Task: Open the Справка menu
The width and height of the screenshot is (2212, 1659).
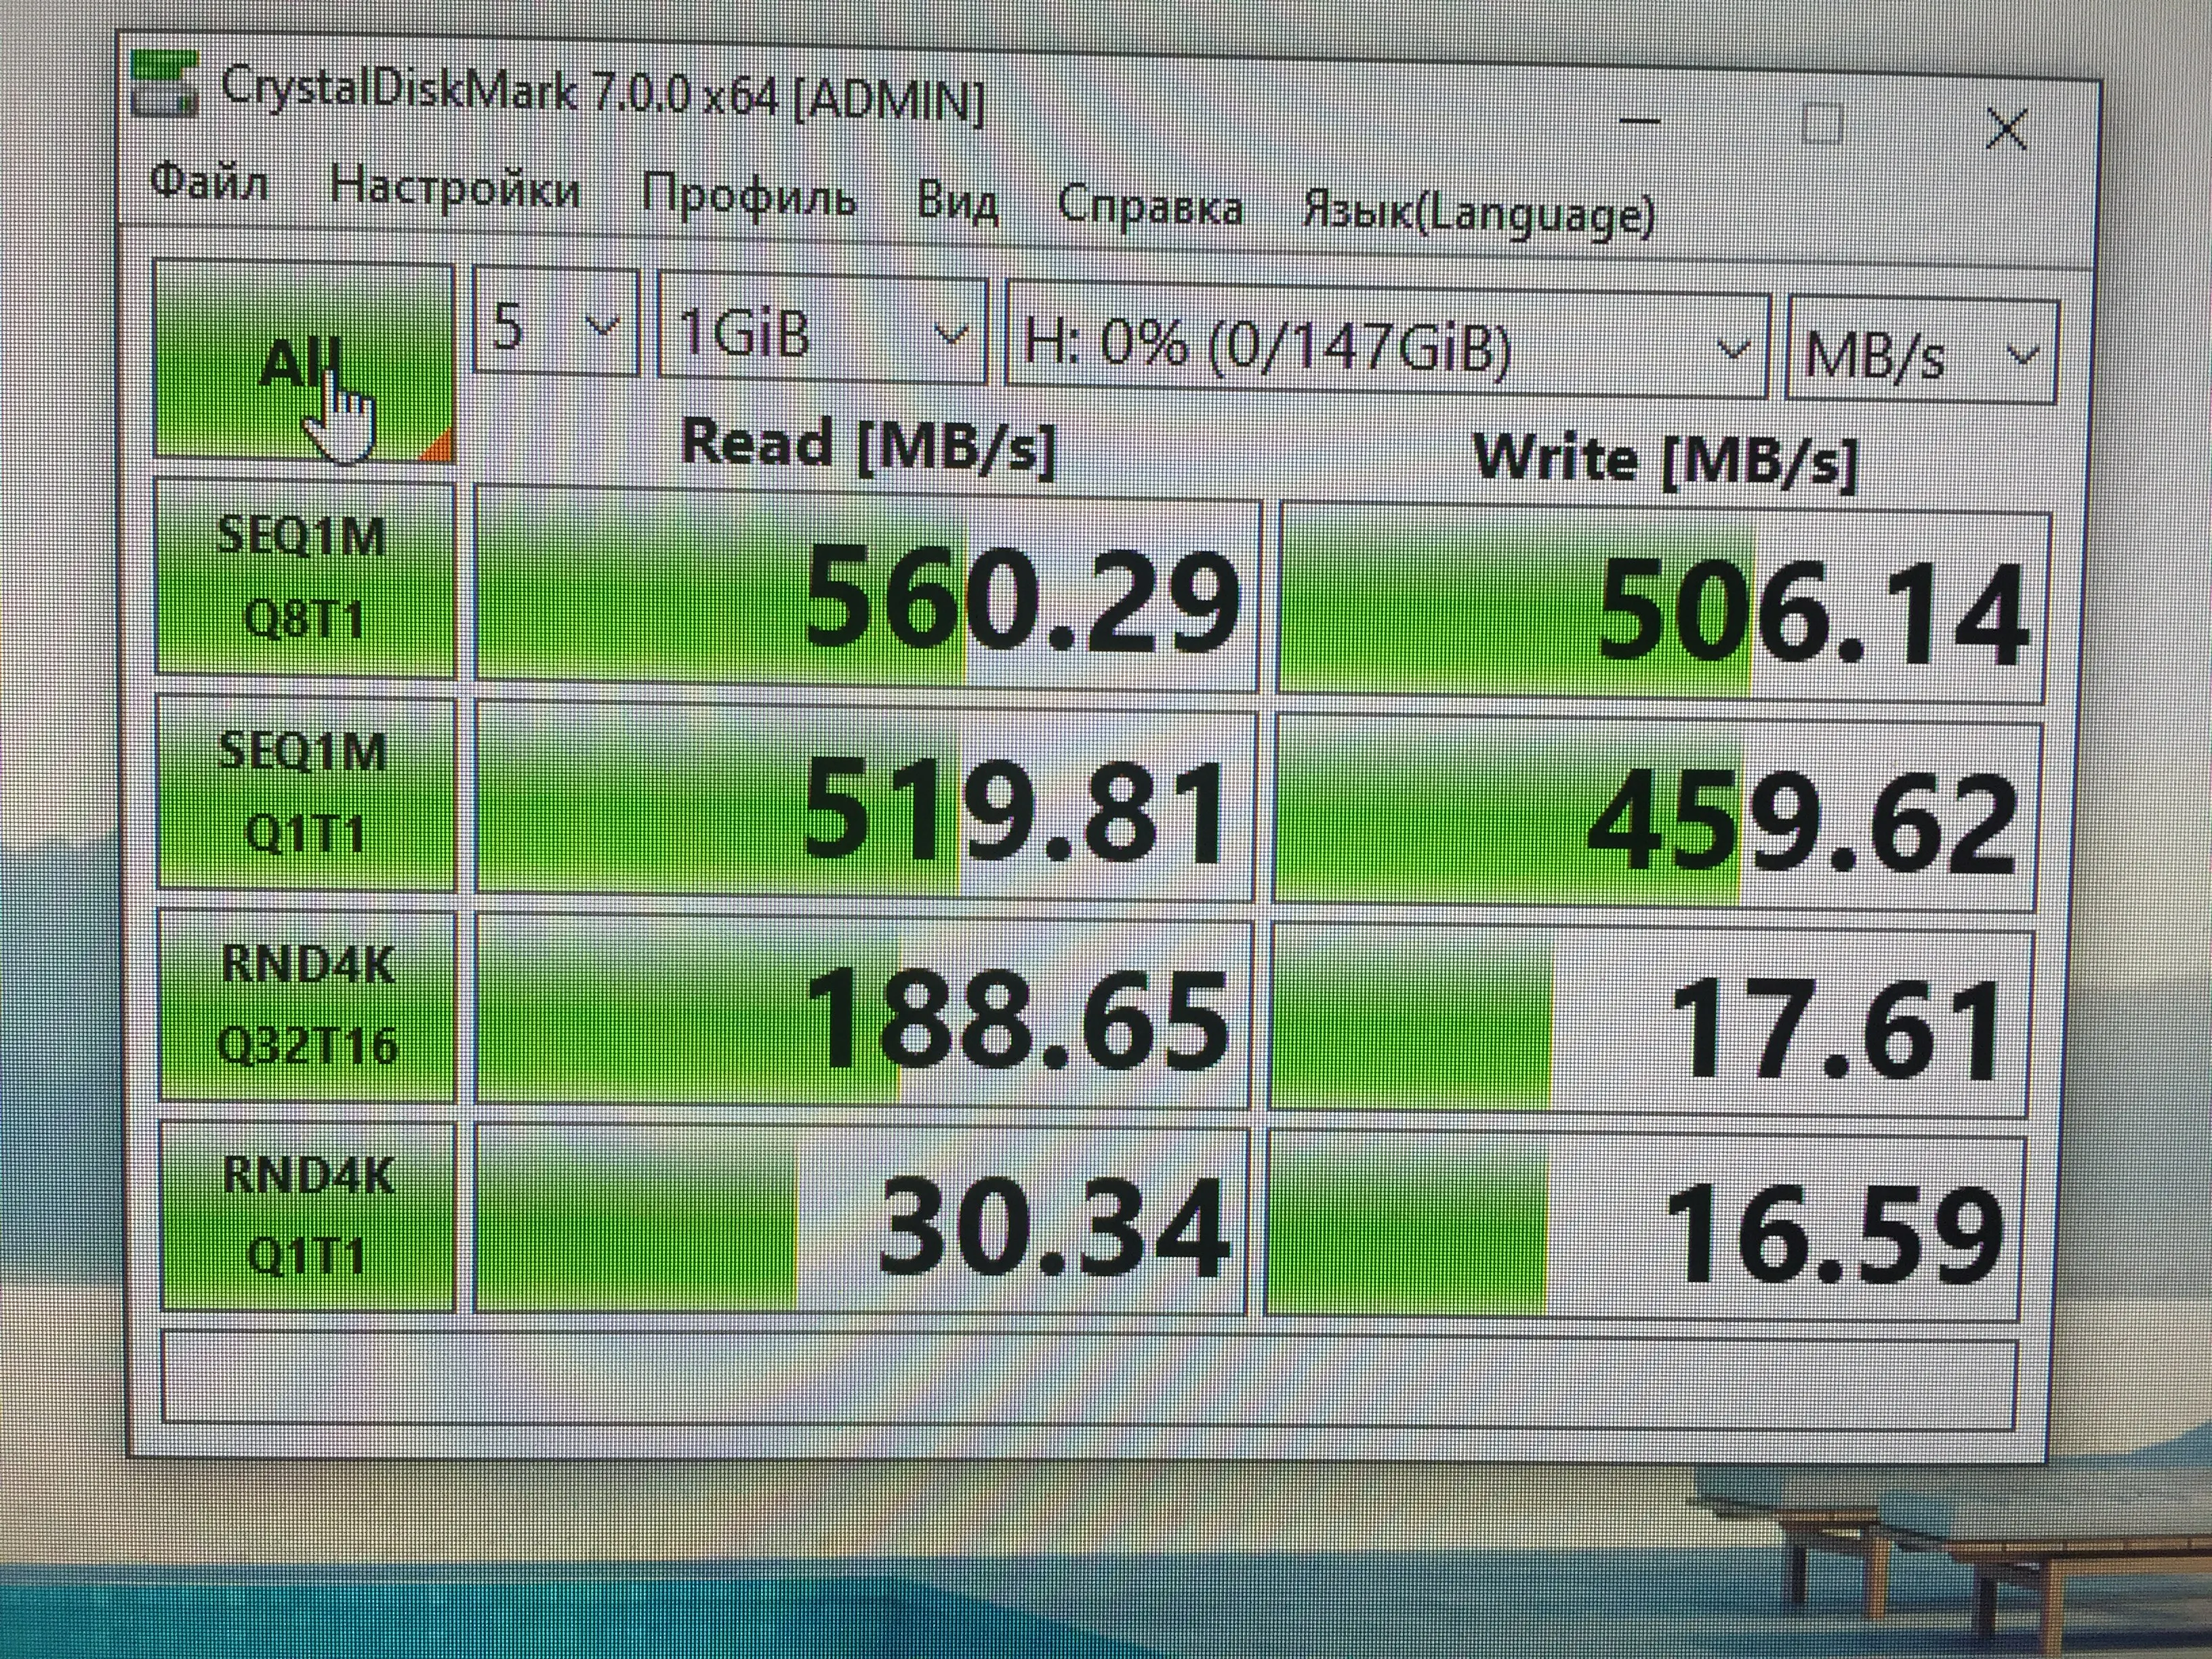Action: point(1150,207)
